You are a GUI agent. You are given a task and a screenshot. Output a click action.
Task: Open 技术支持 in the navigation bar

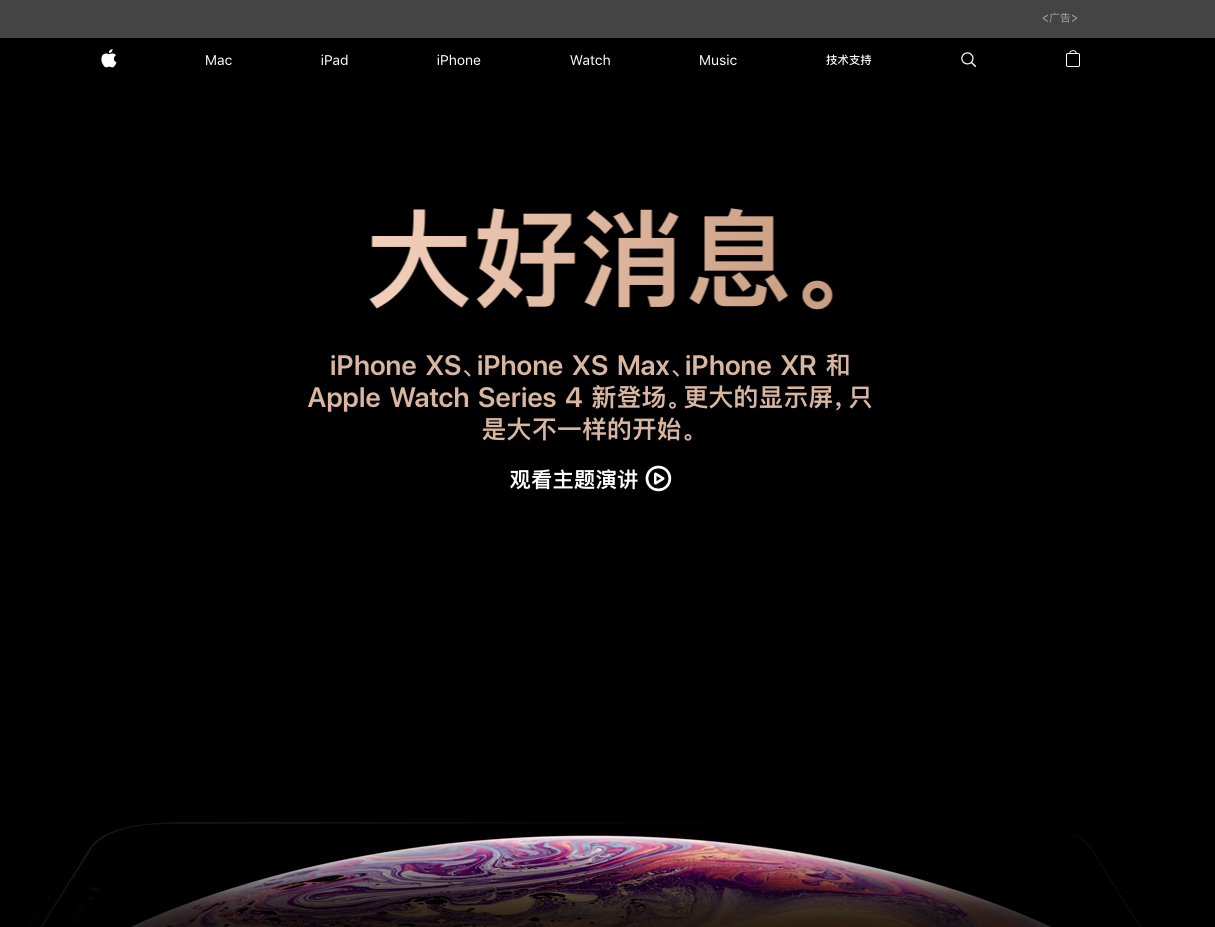pos(848,60)
